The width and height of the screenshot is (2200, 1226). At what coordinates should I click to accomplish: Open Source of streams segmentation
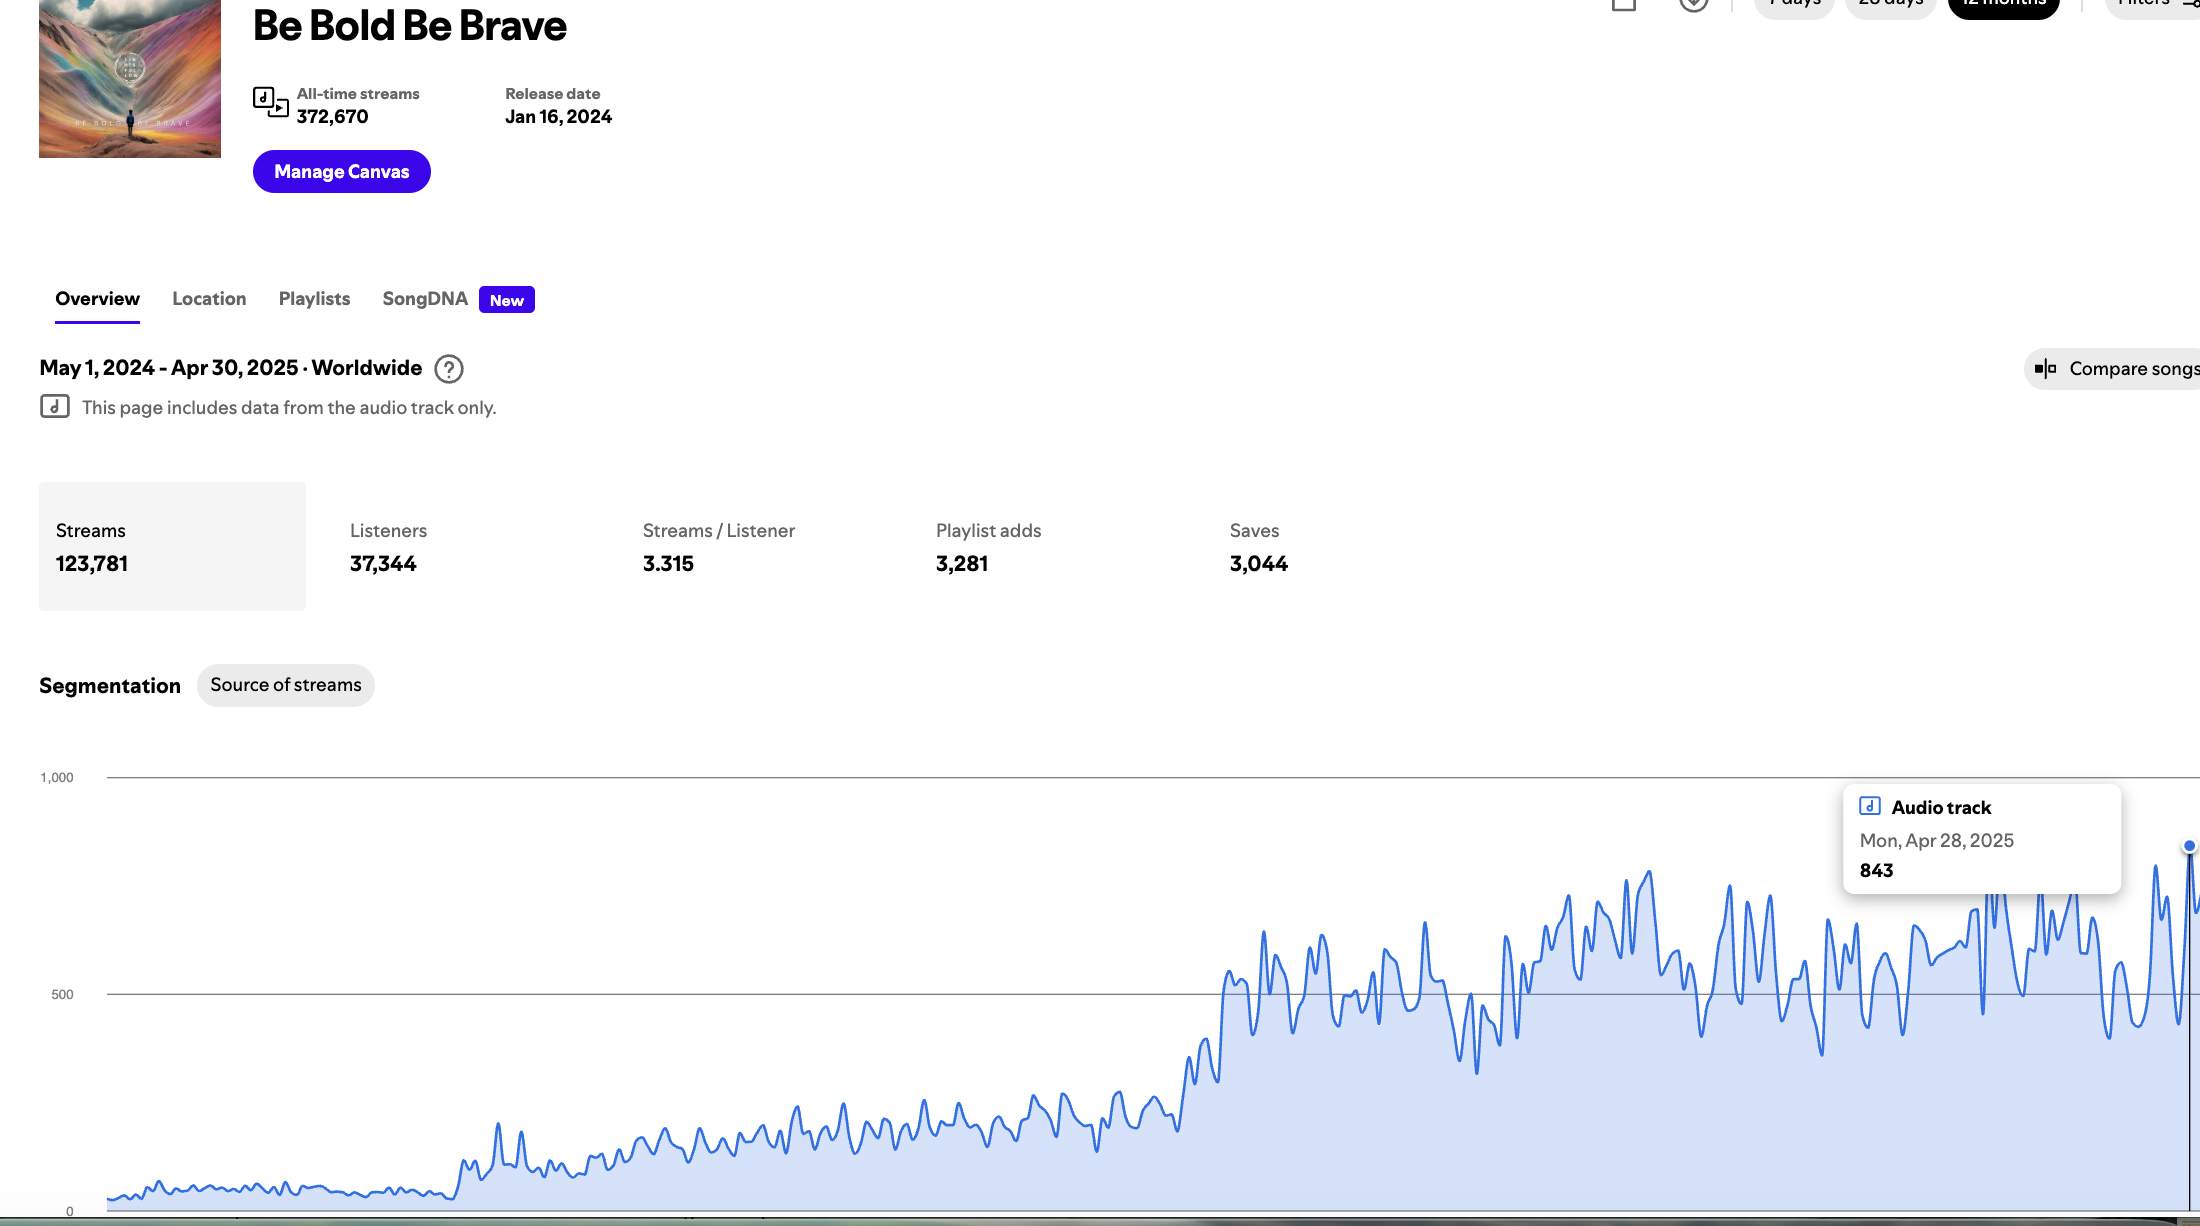[x=285, y=685]
